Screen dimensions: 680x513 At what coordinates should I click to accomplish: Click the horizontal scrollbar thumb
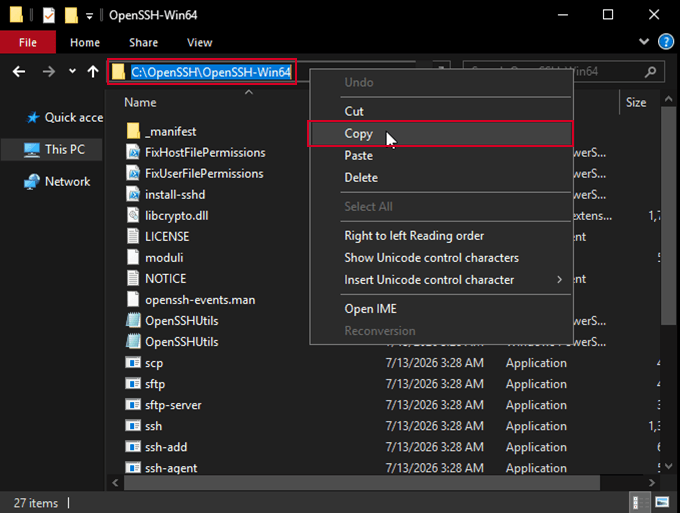click(x=362, y=483)
